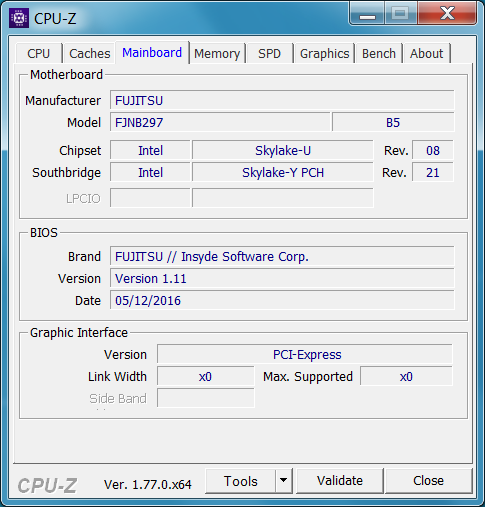The height and width of the screenshot is (507, 485).
Task: Select the Memory tab
Action: click(217, 53)
